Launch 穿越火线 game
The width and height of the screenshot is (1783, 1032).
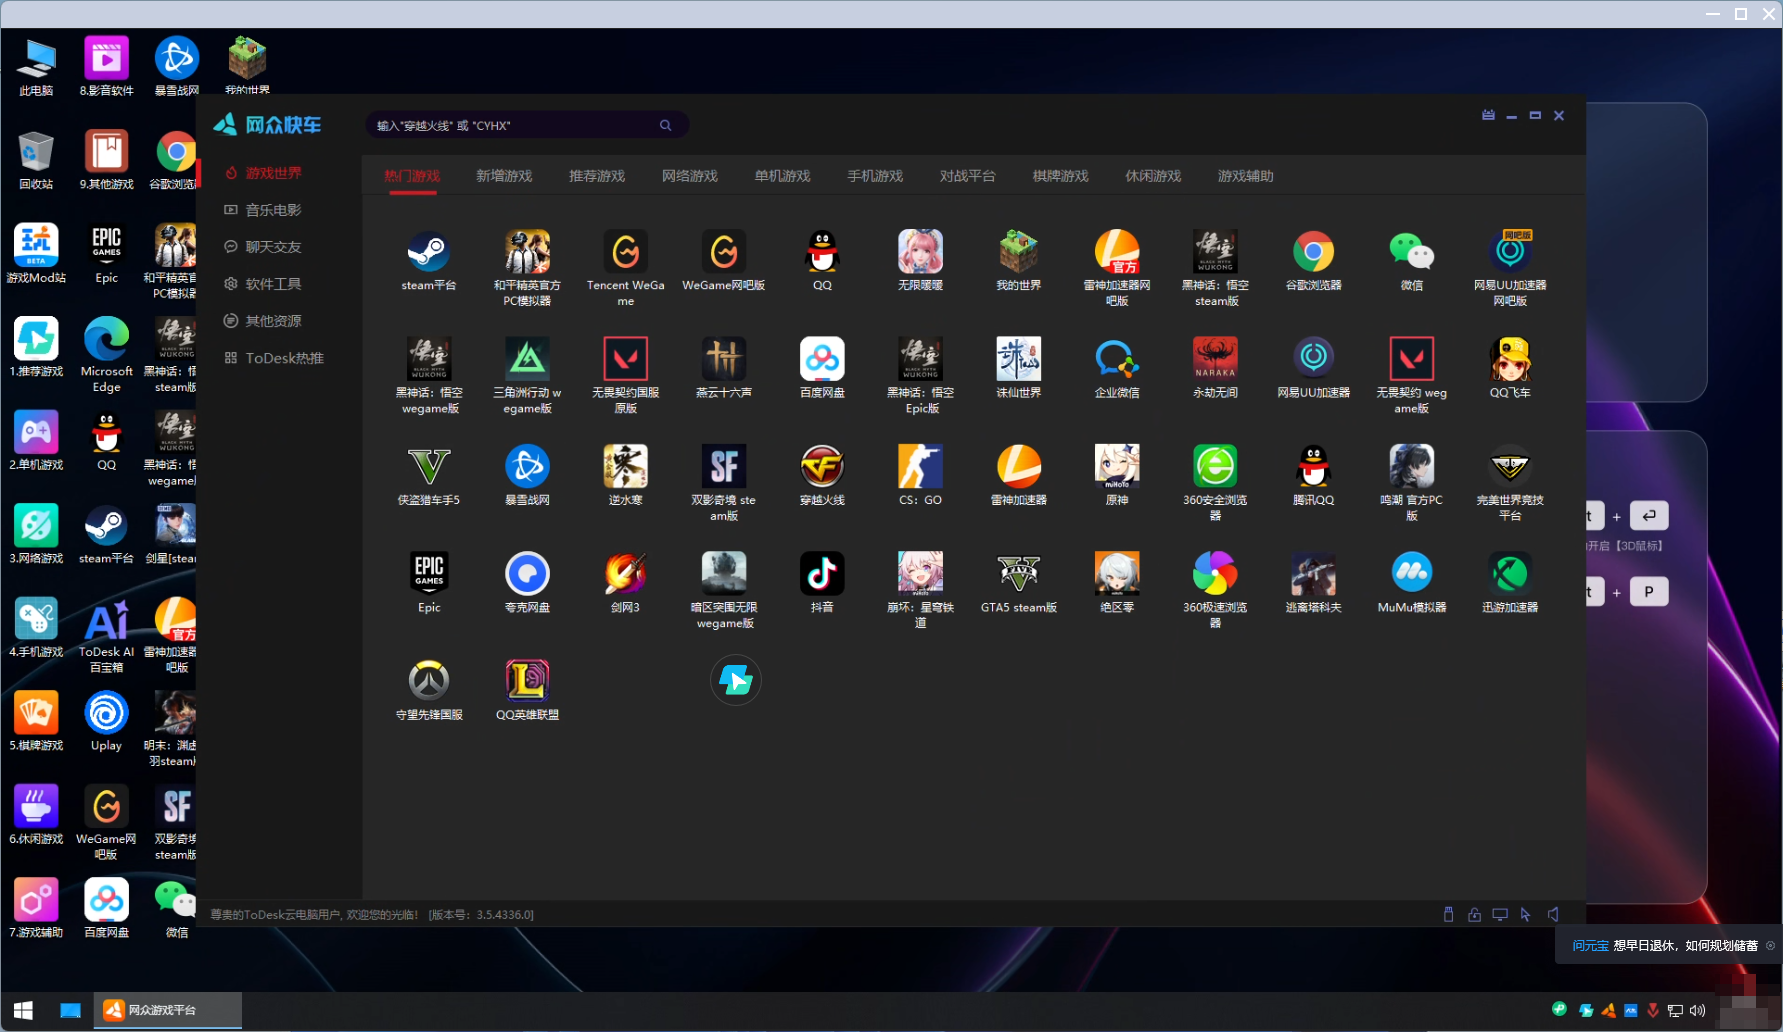click(822, 467)
